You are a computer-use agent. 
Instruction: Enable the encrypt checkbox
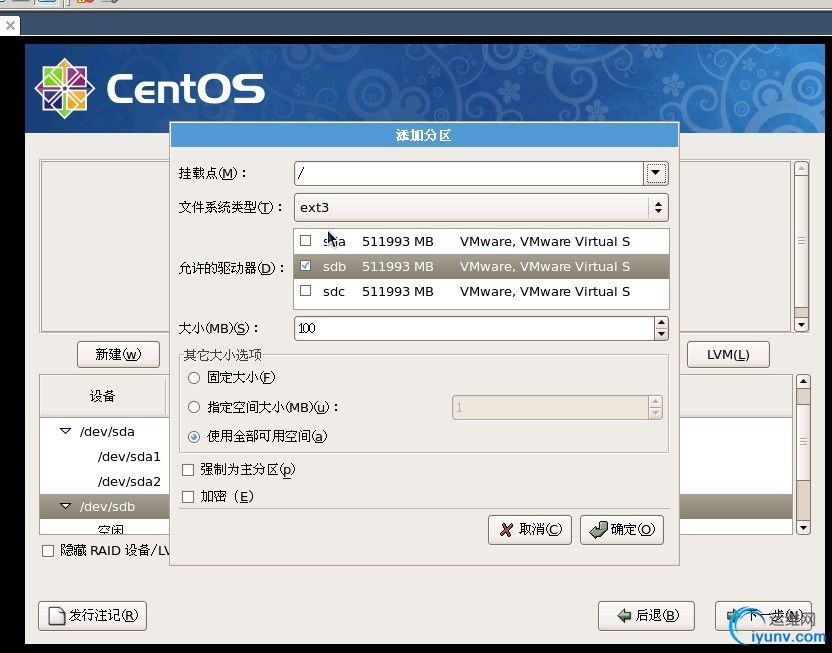(188, 497)
